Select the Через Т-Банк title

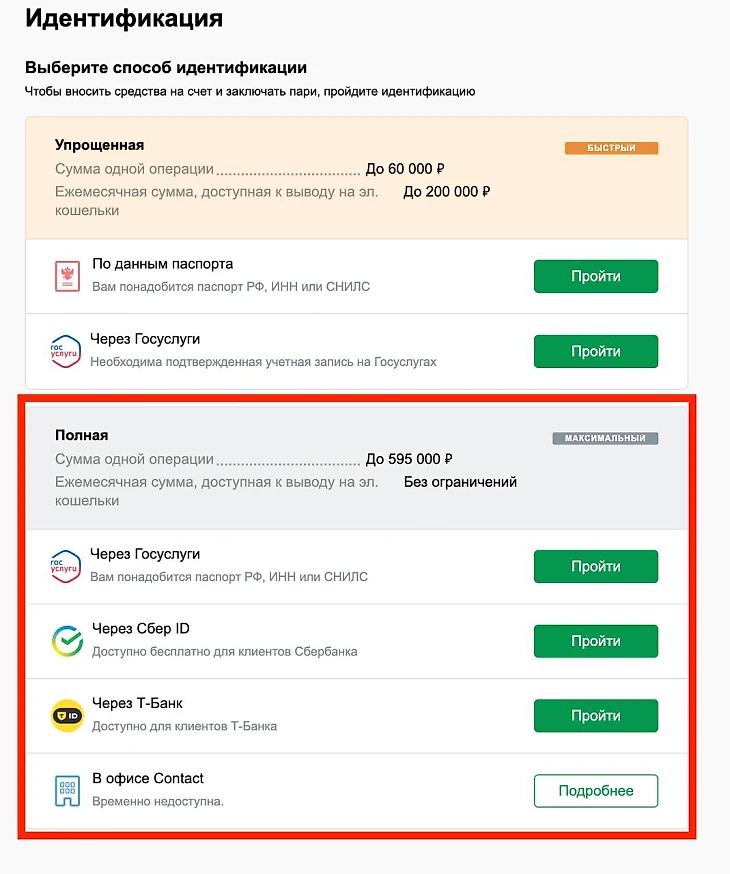137,704
